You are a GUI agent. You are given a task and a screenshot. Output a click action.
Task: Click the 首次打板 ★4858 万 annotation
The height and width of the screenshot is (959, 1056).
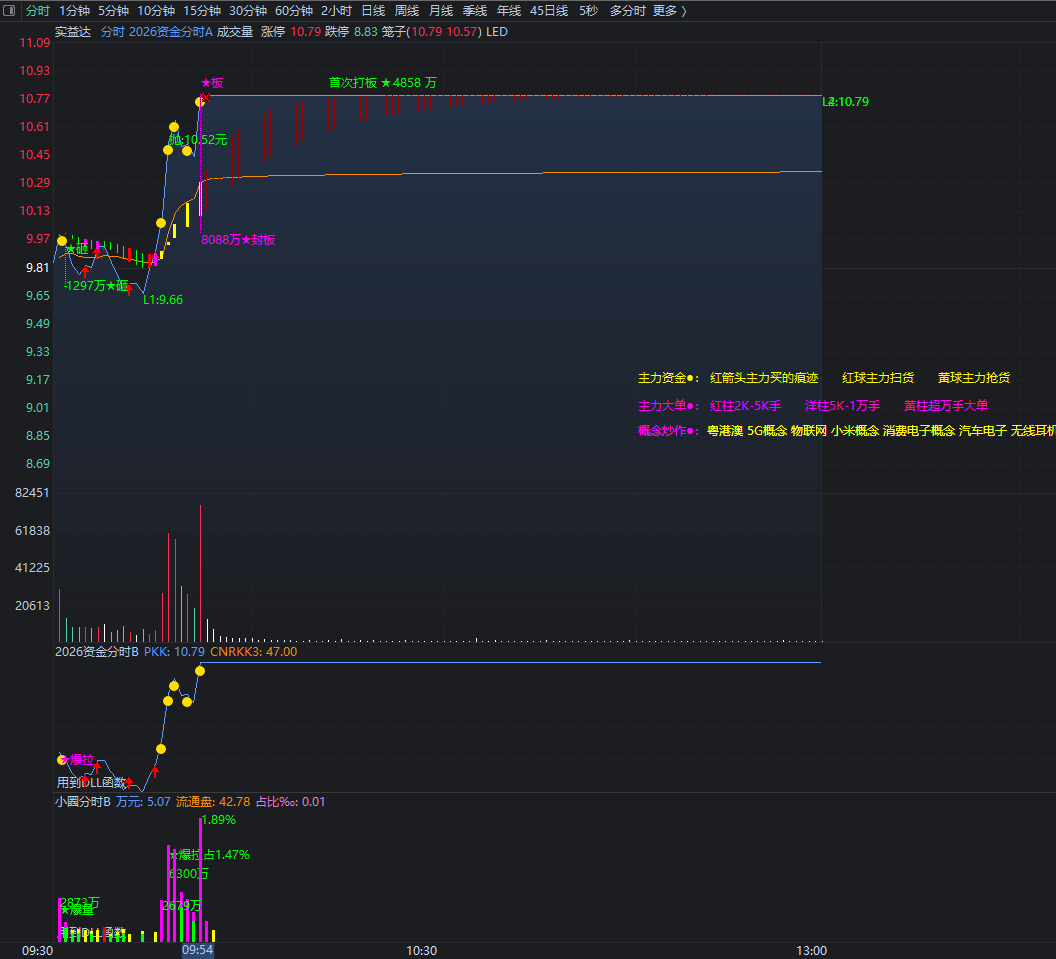click(383, 83)
